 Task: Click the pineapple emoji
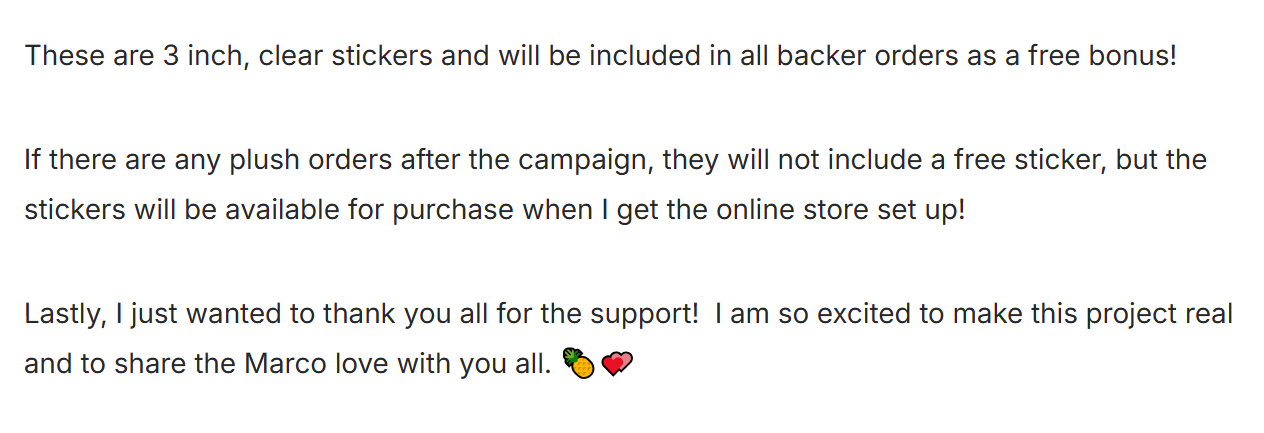[x=579, y=365]
